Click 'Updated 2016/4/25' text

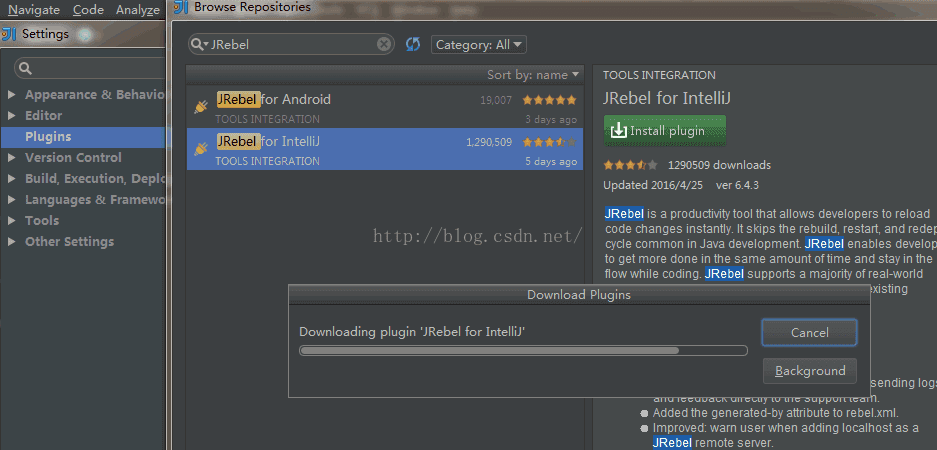point(653,185)
